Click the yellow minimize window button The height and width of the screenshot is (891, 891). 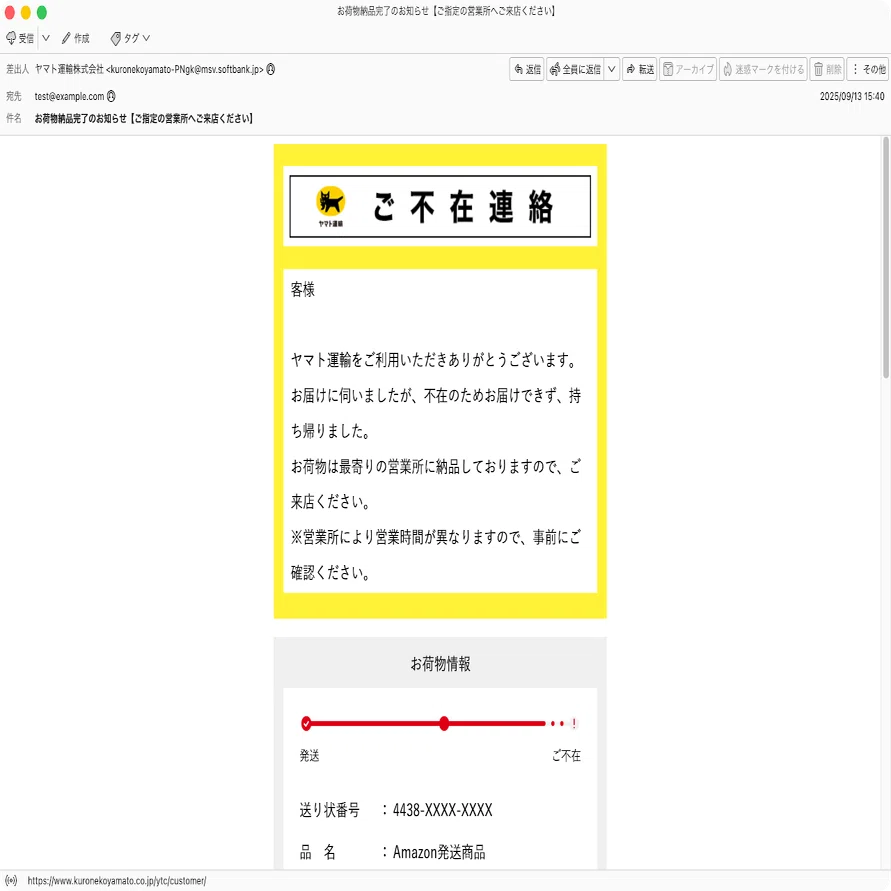pyautogui.click(x=26, y=13)
